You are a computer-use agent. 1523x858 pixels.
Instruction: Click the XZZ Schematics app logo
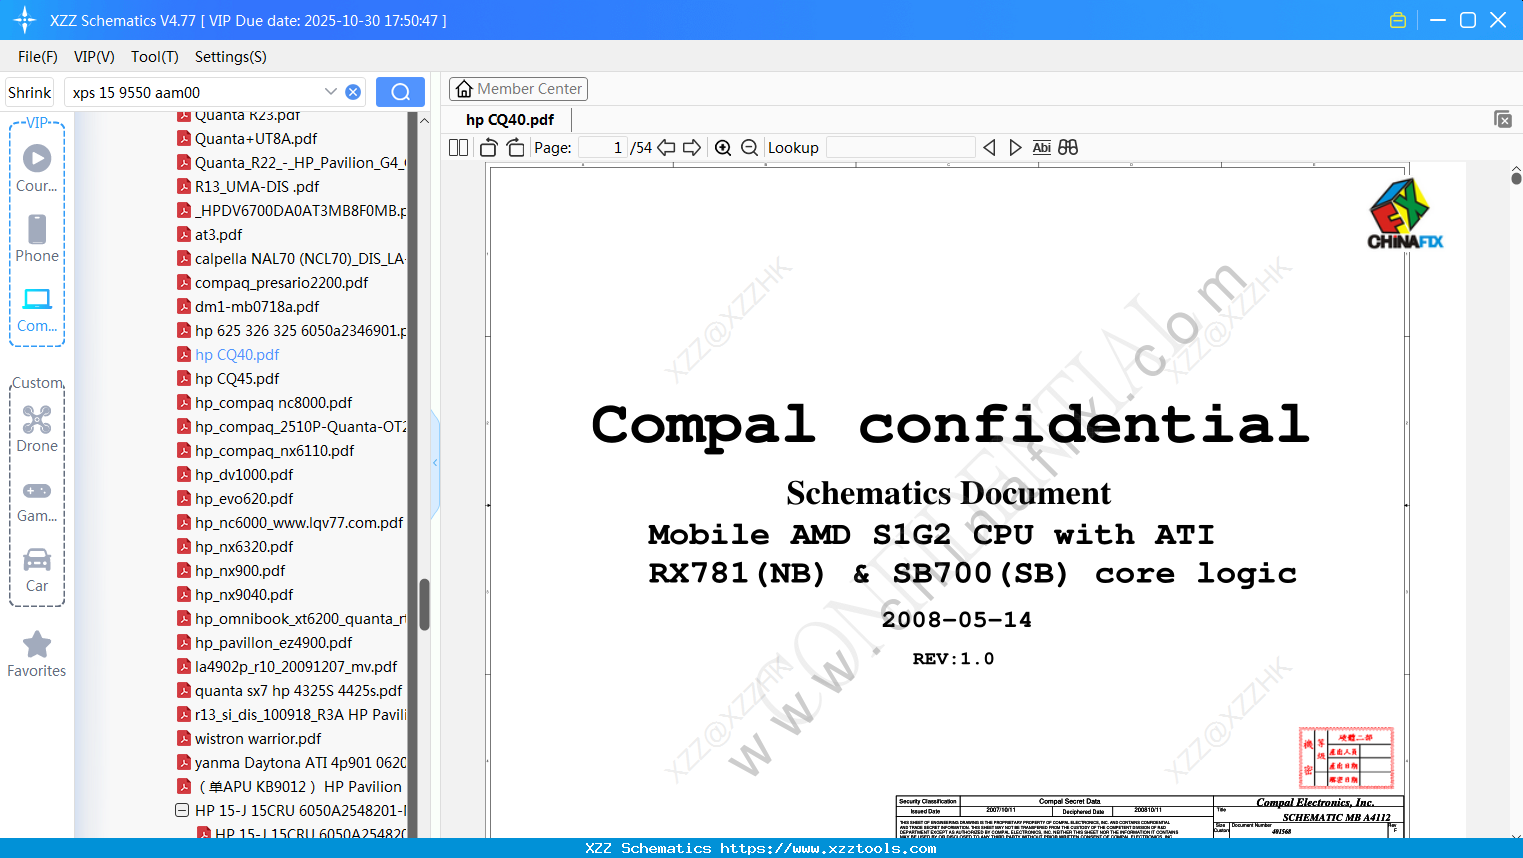pos(24,20)
